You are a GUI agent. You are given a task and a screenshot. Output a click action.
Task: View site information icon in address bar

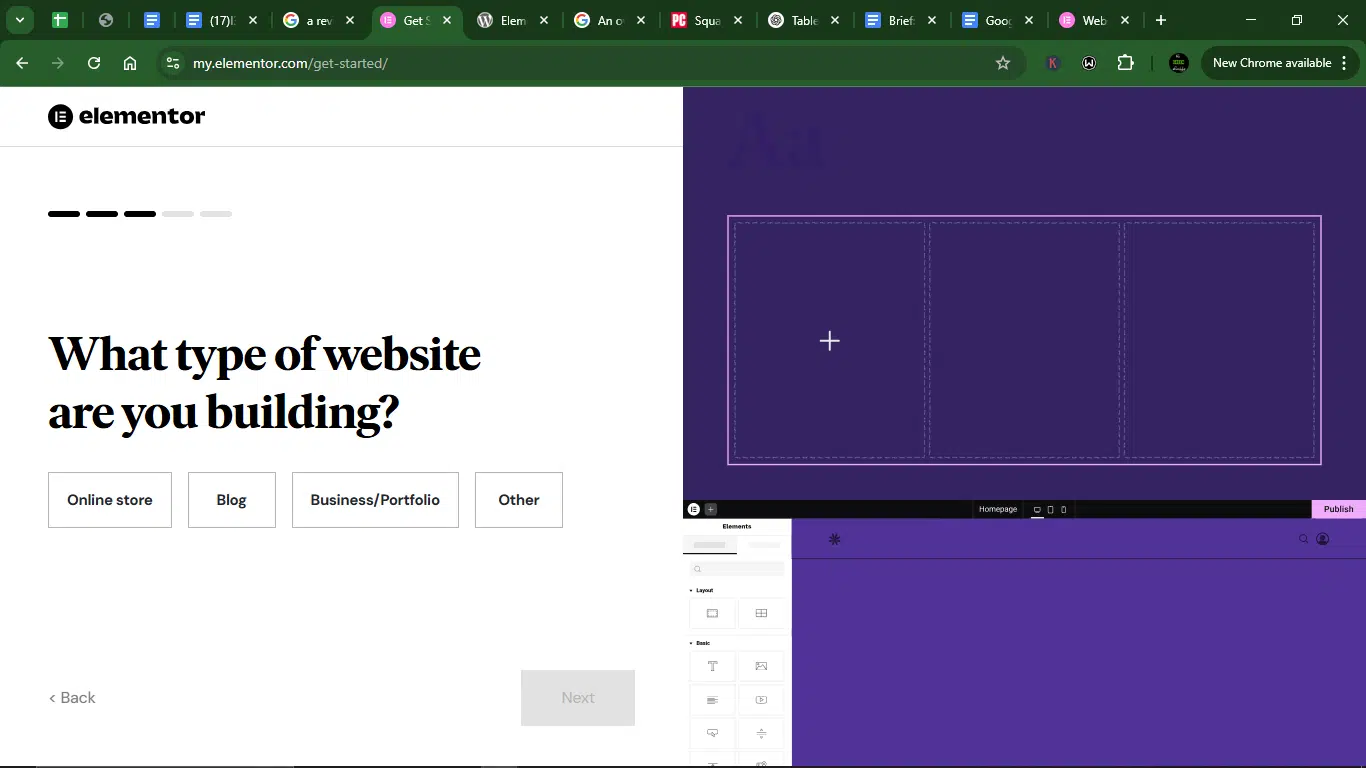pos(173,63)
